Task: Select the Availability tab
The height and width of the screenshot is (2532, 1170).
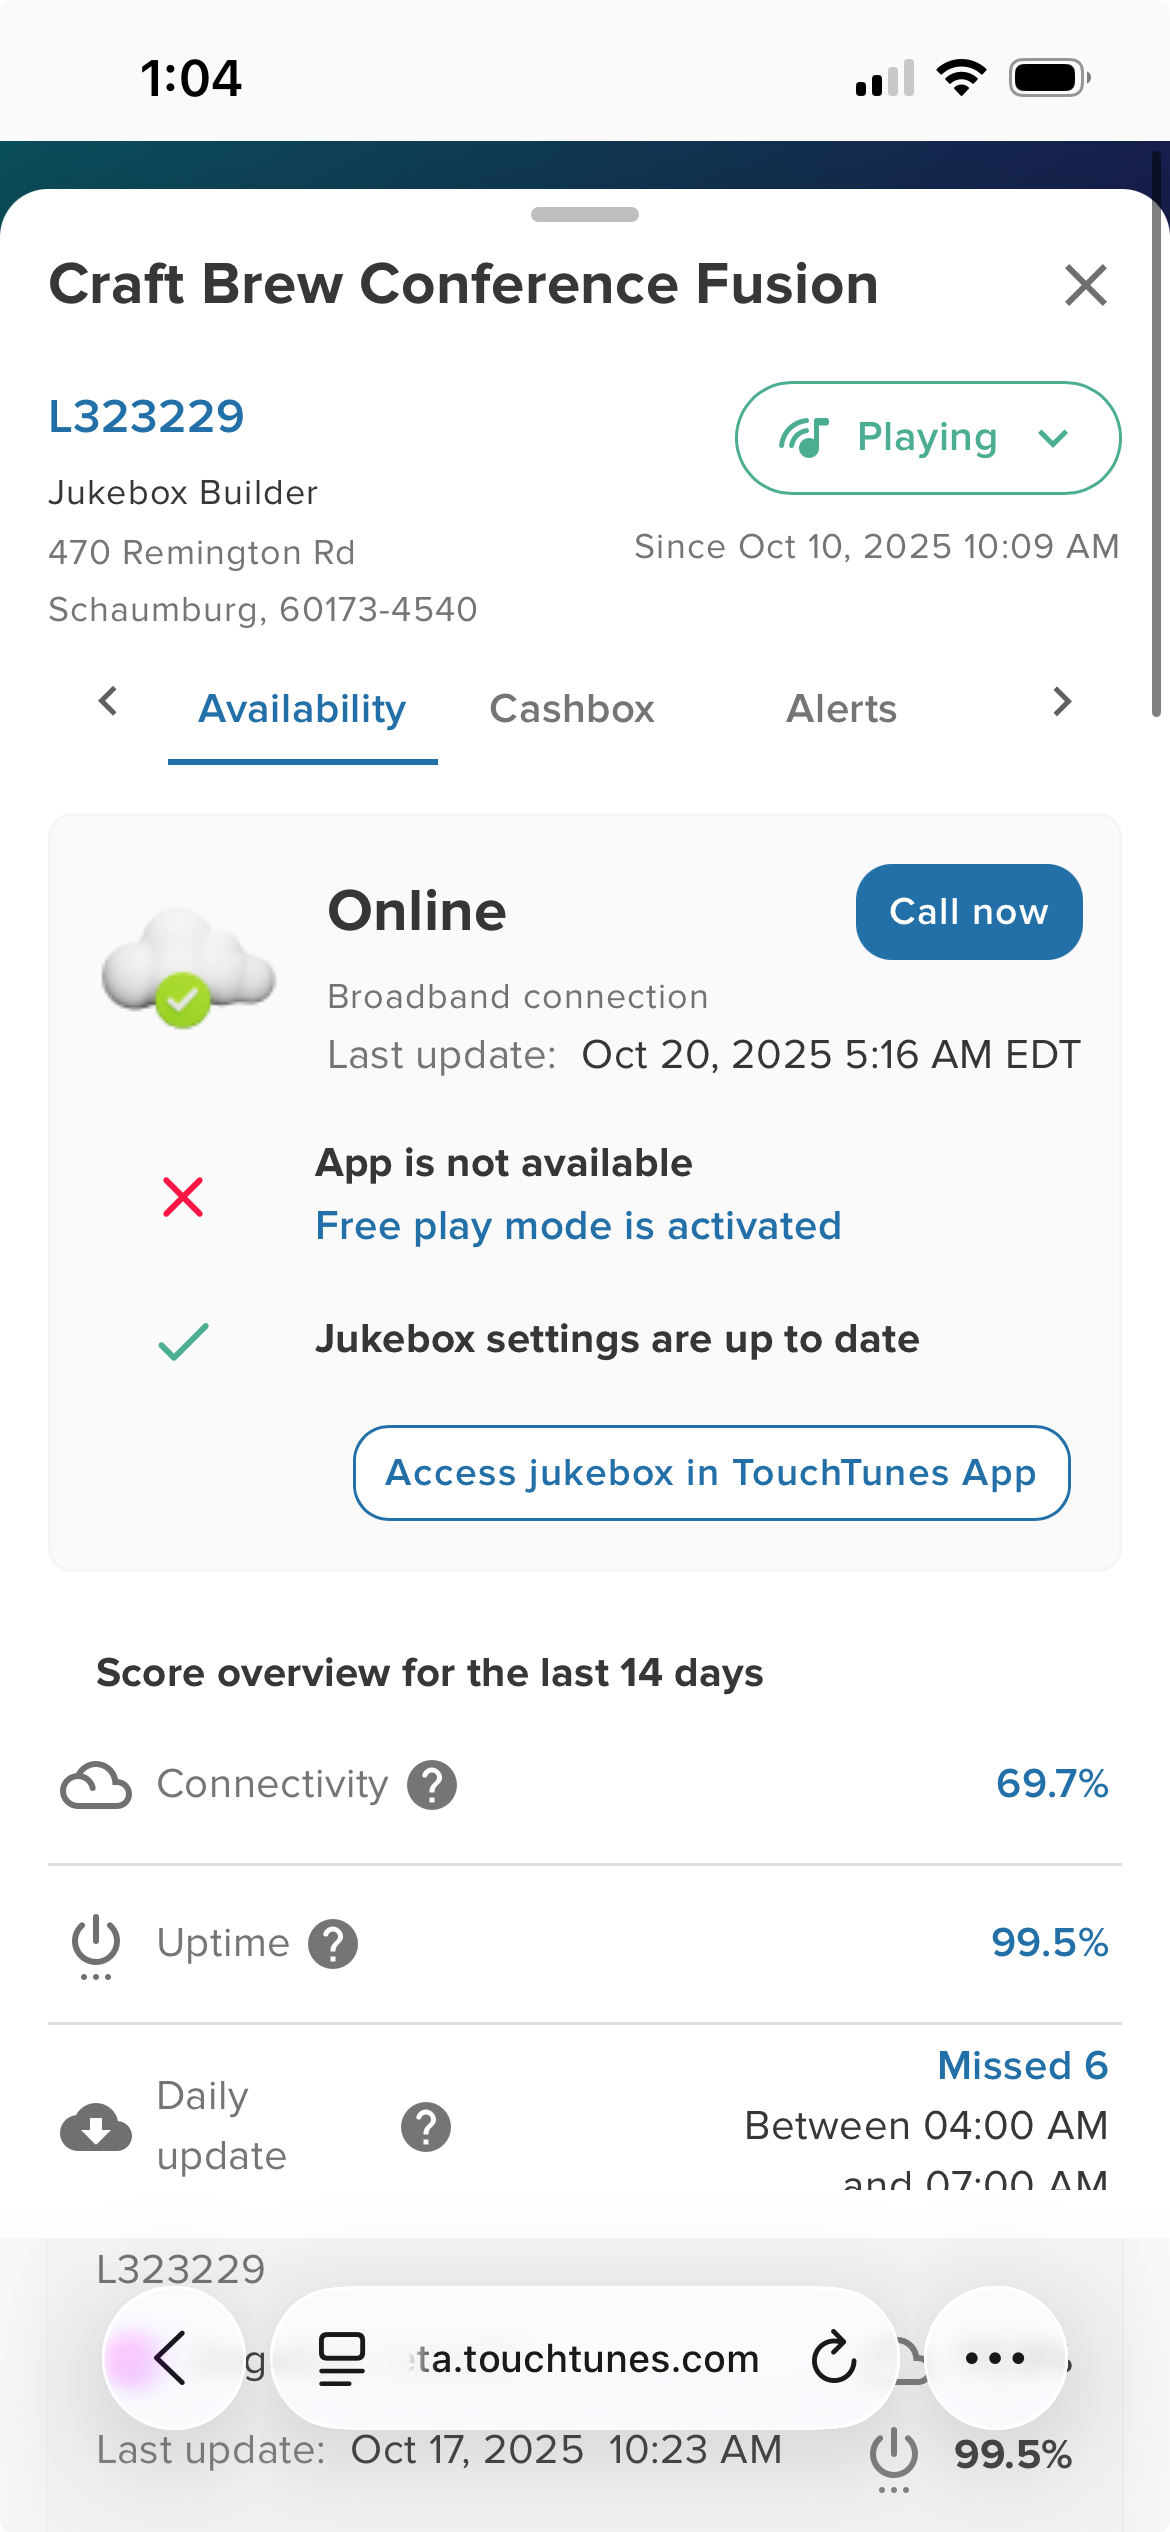Action: click(302, 709)
